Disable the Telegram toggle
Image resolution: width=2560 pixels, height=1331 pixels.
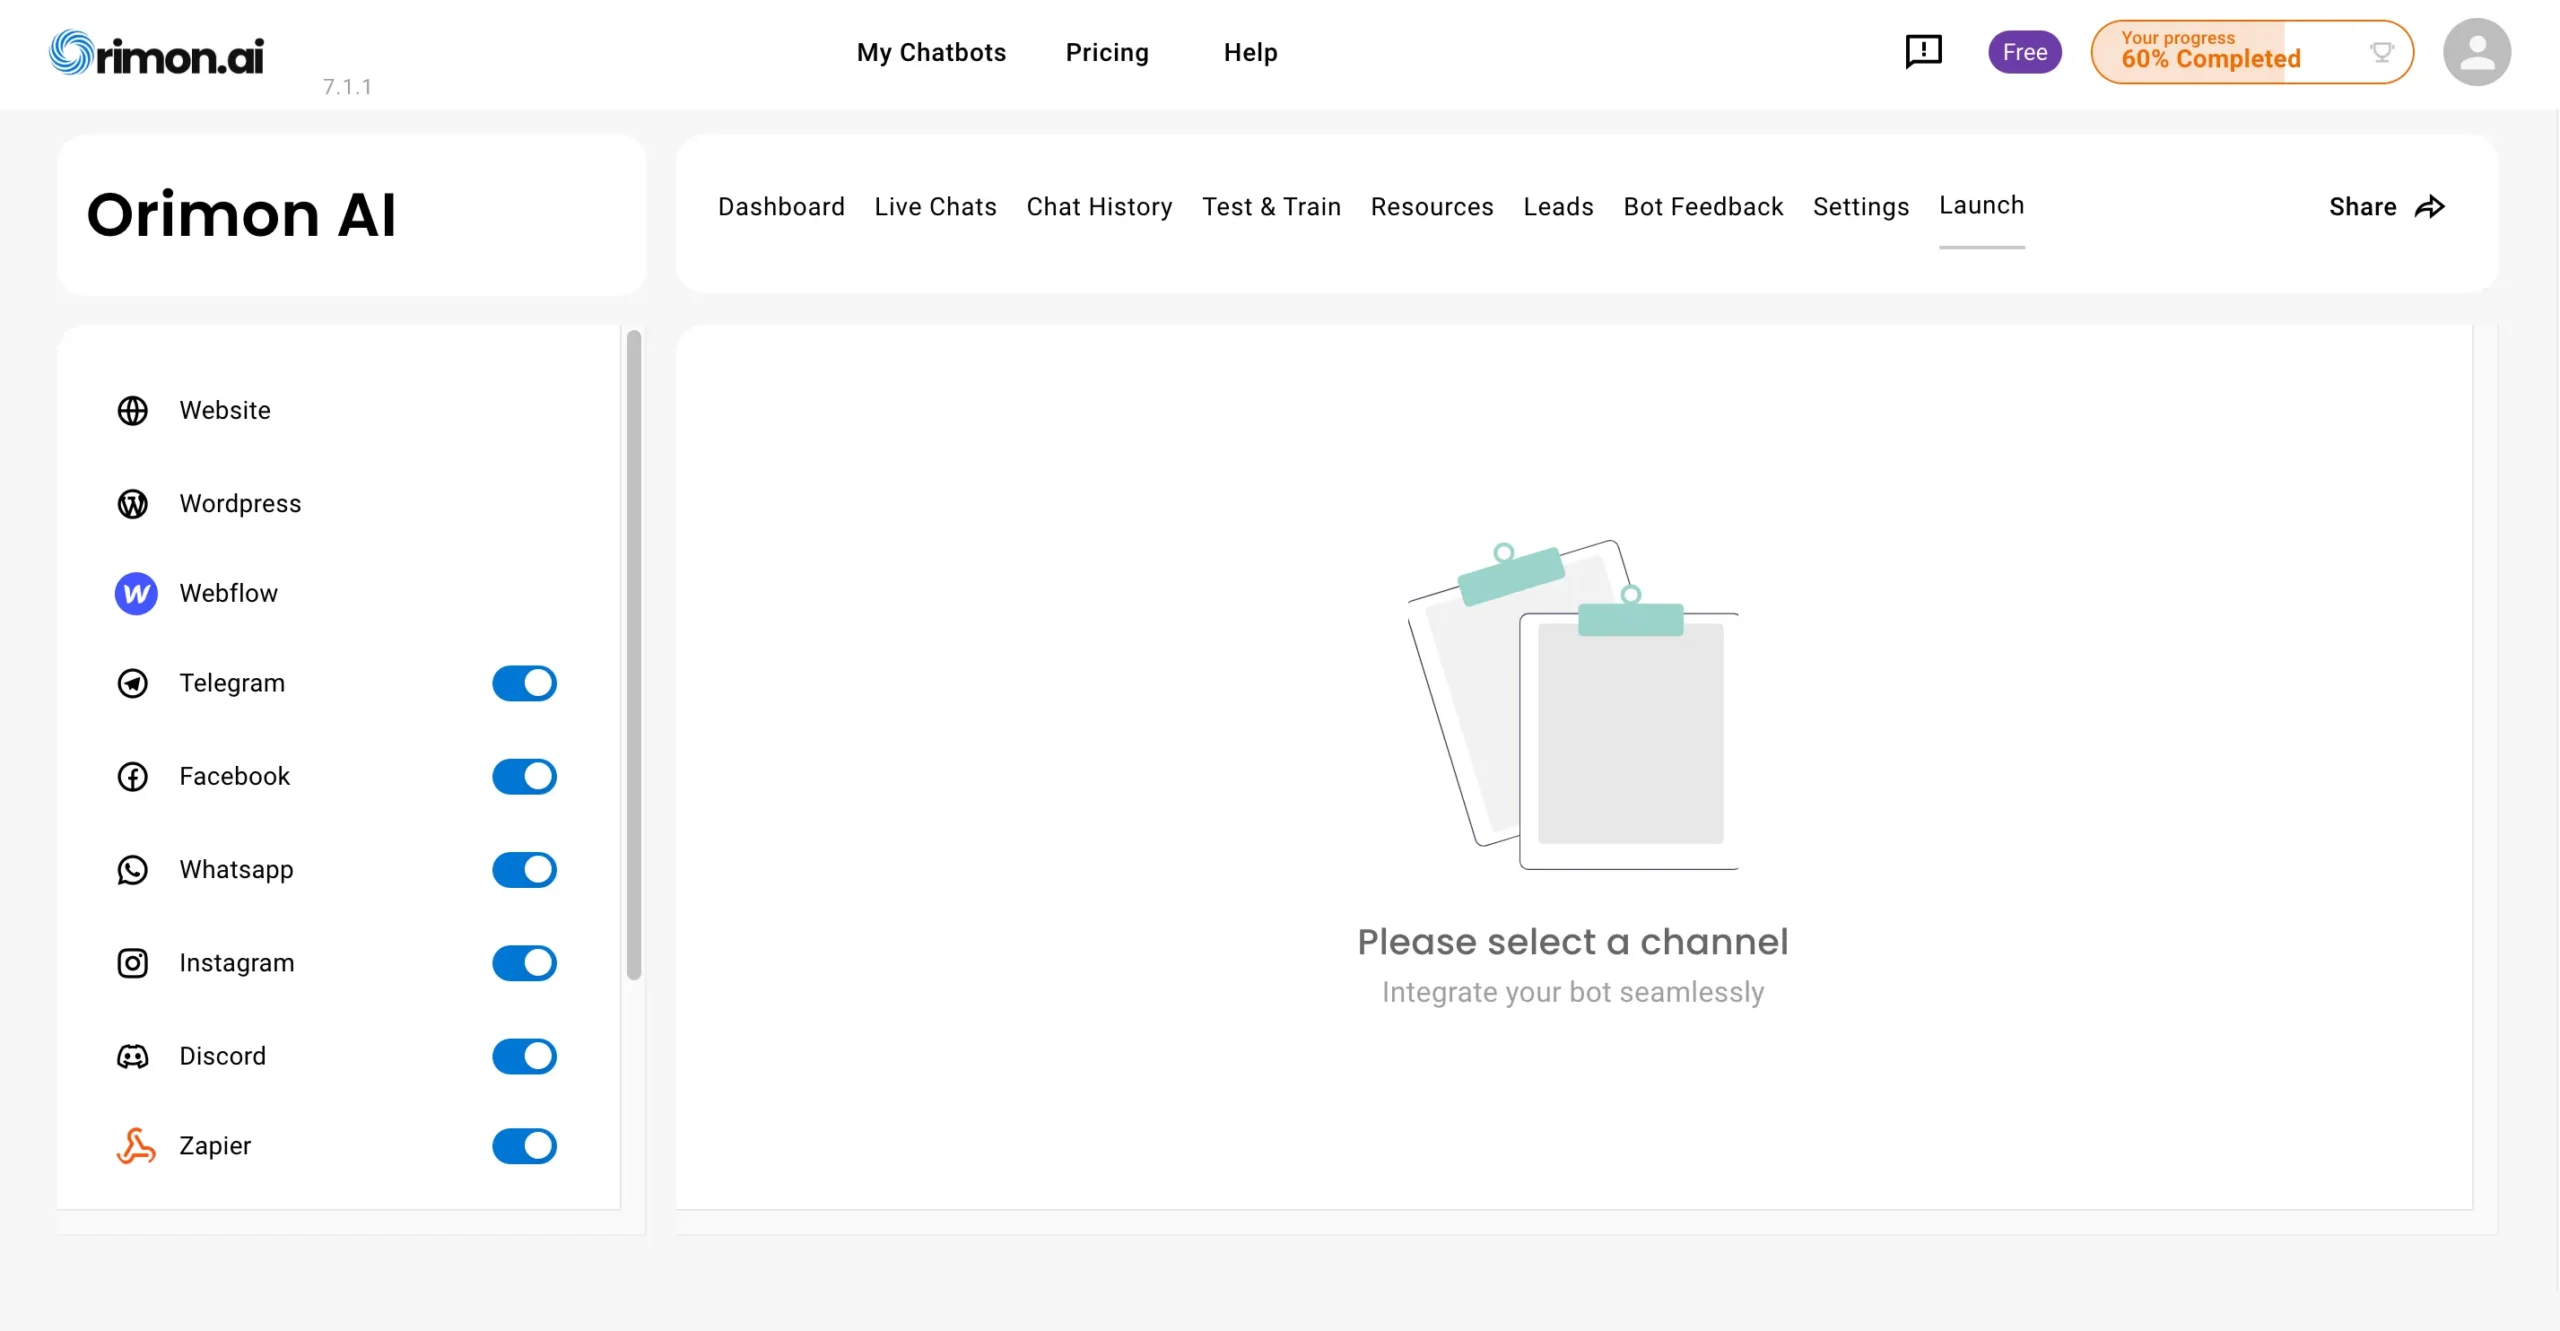coord(524,684)
